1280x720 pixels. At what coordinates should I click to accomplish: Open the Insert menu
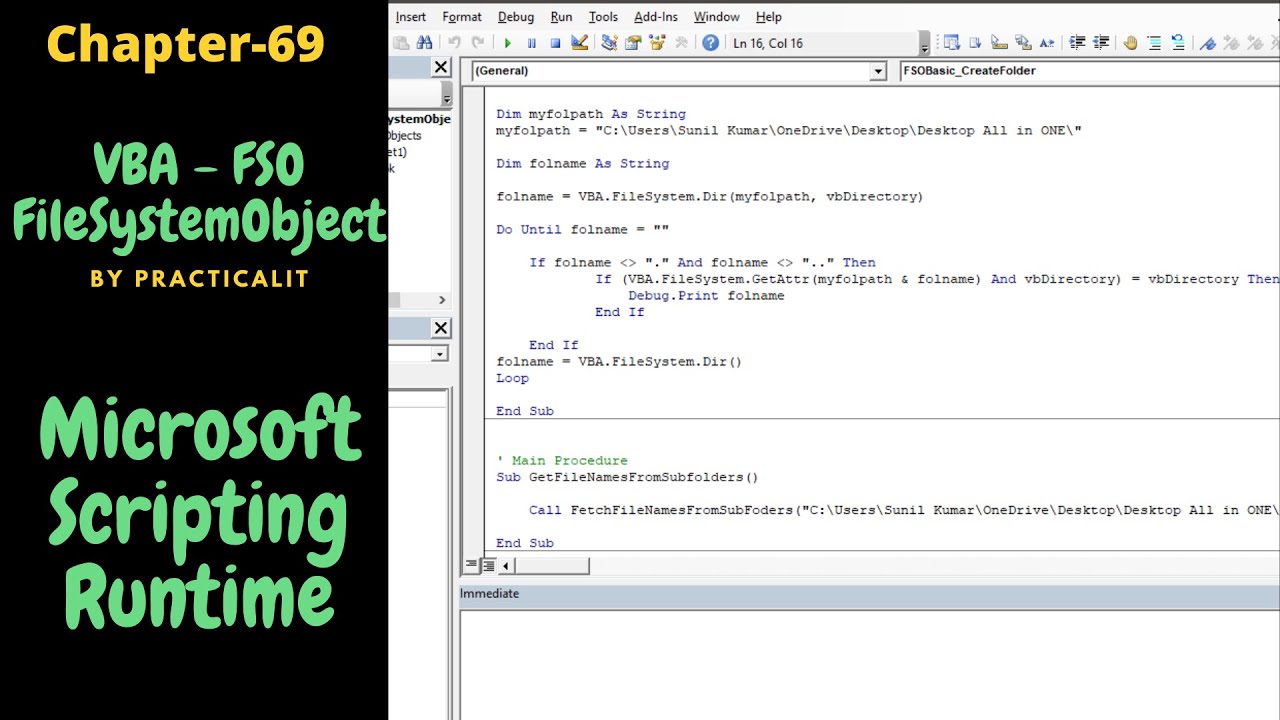411,17
